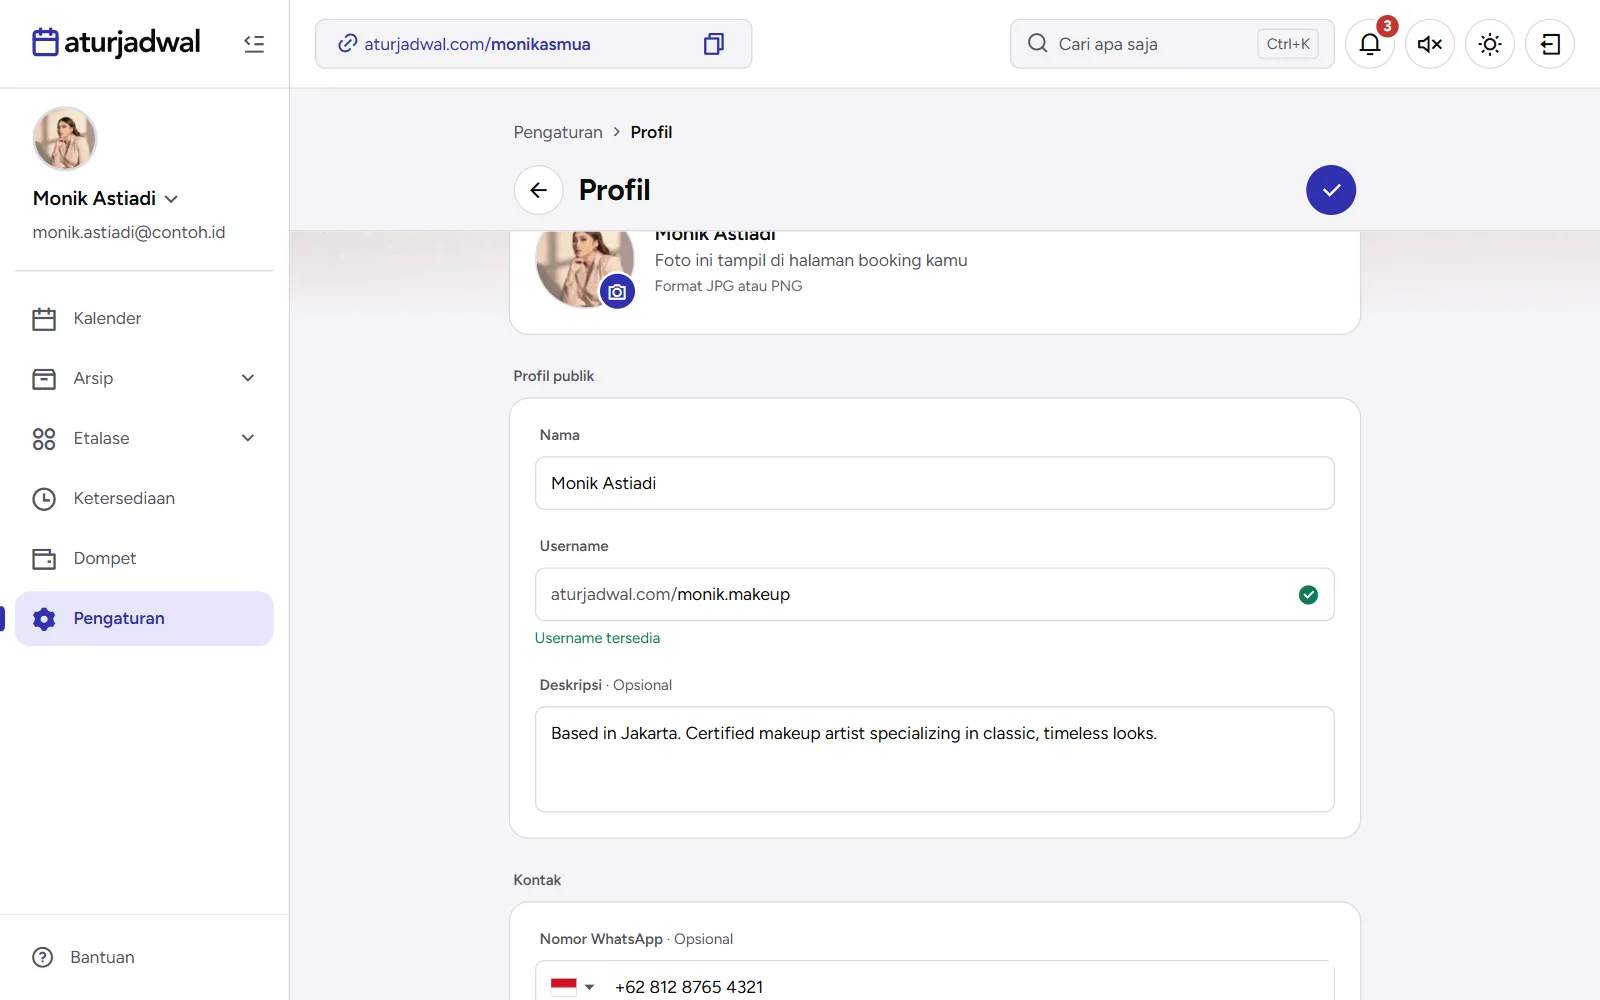The image size is (1600, 1000).
Task: Open the aturjadwal.com/monikasmua link
Action: pyautogui.click(x=477, y=44)
